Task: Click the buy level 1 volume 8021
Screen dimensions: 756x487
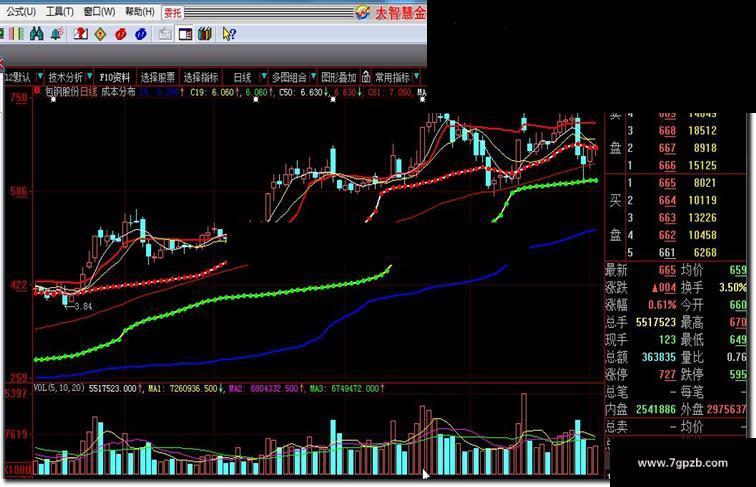Action: point(705,183)
